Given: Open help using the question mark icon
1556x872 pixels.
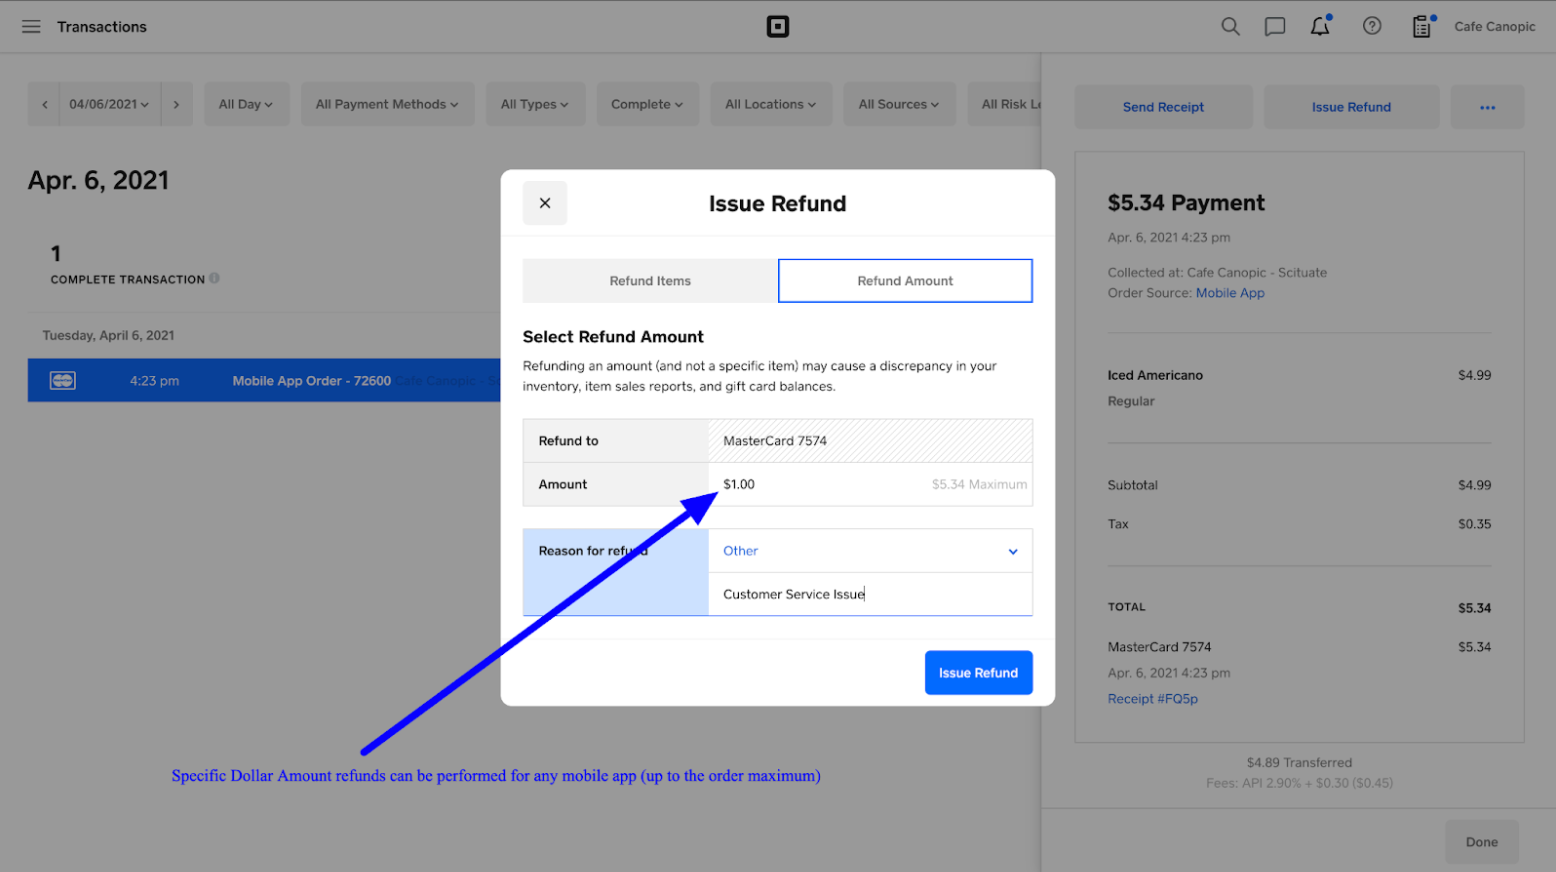Looking at the screenshot, I should pos(1371,26).
